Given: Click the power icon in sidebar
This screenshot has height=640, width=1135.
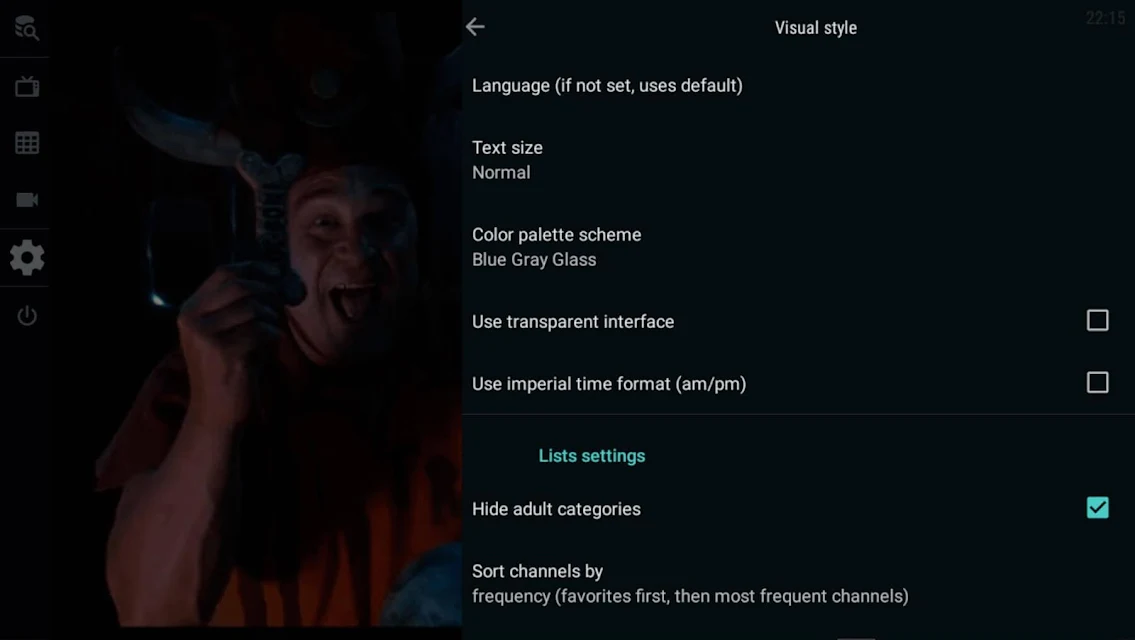Looking at the screenshot, I should pyautogui.click(x=27, y=316).
